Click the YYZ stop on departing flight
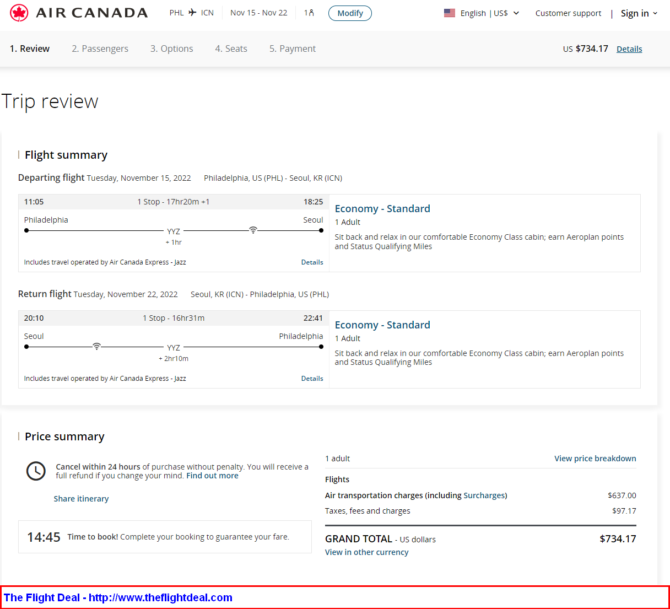 (x=173, y=231)
